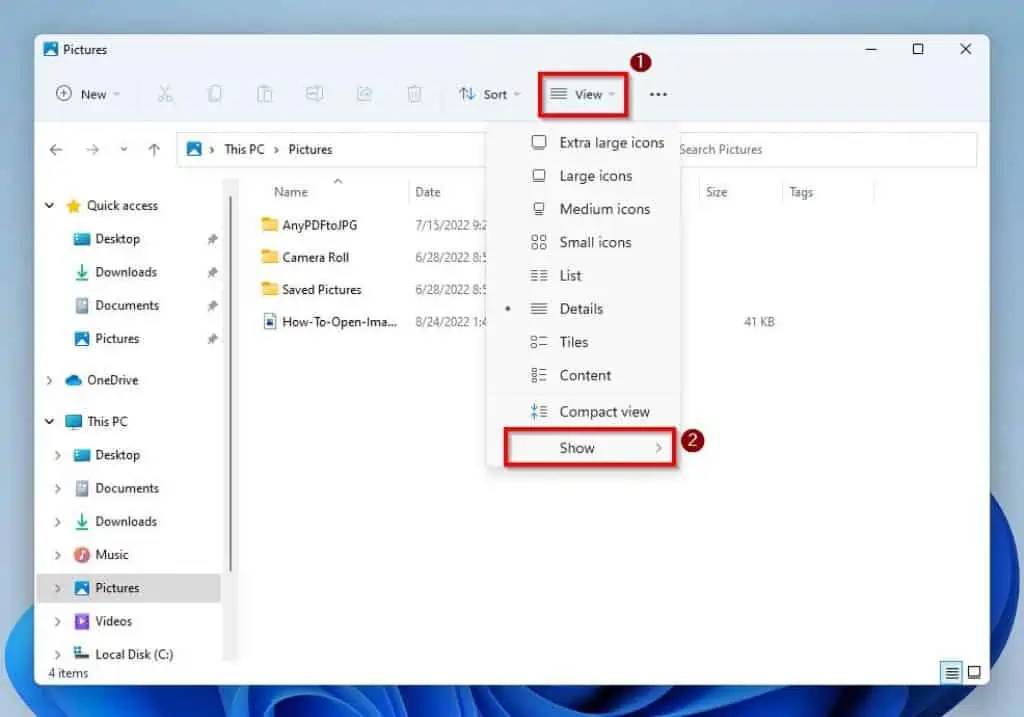Collapse the Quick access tree node

coord(50,206)
